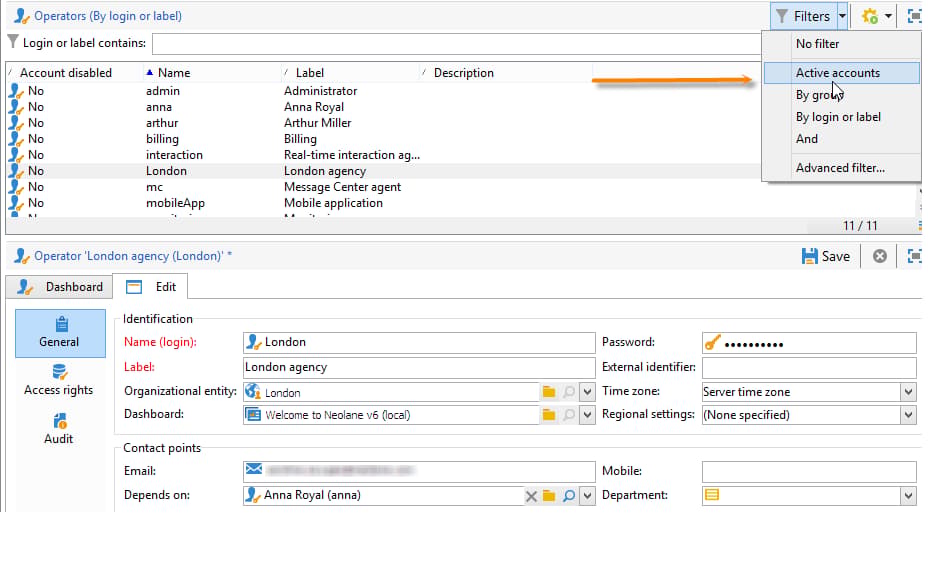
Task: Click the cancel icon next to Save
Action: 880,256
